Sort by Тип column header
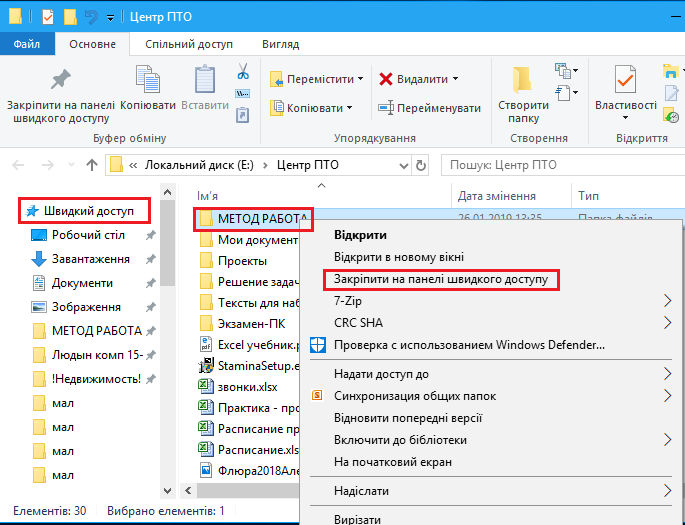 click(x=588, y=196)
